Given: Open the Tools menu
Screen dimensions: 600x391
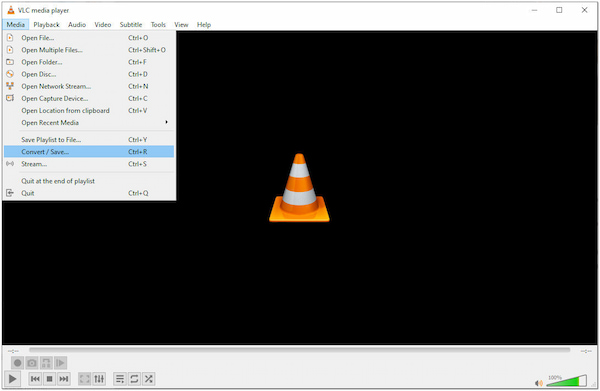Looking at the screenshot, I should [158, 24].
